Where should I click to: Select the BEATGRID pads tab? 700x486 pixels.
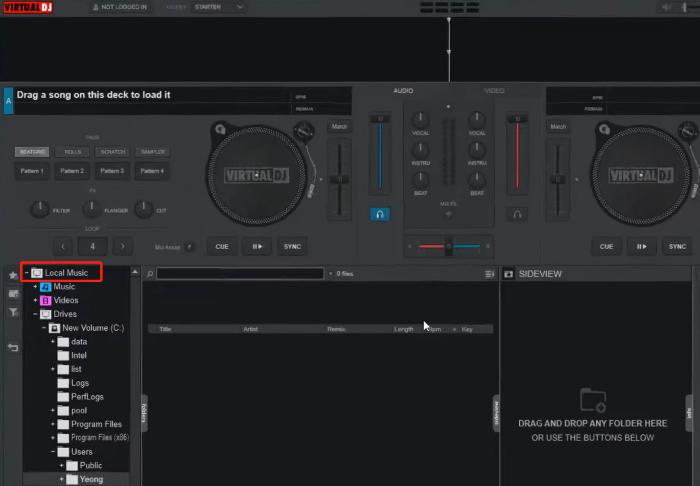point(32,152)
